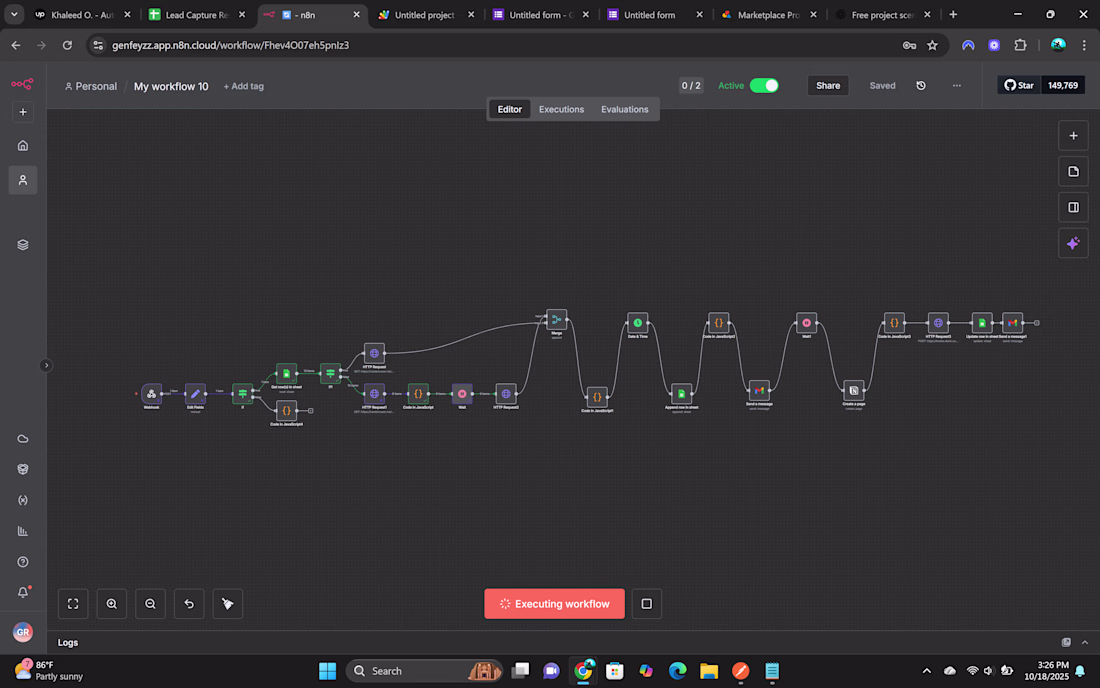
Task: Create a new item from the sidebar plus
Action: point(23,112)
